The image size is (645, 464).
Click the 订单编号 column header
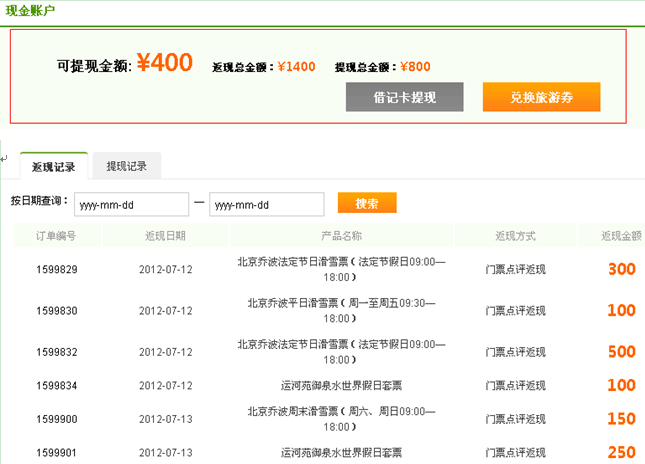(x=56, y=236)
